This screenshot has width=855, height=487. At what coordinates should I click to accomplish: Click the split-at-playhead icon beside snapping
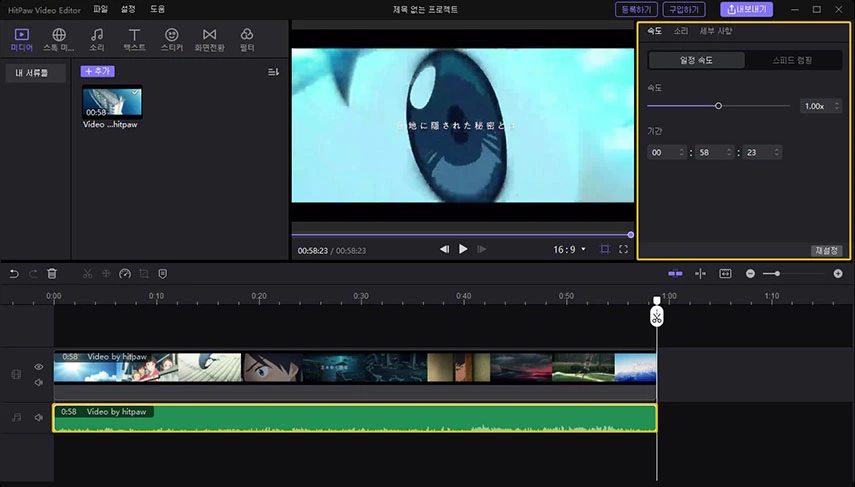pos(701,274)
